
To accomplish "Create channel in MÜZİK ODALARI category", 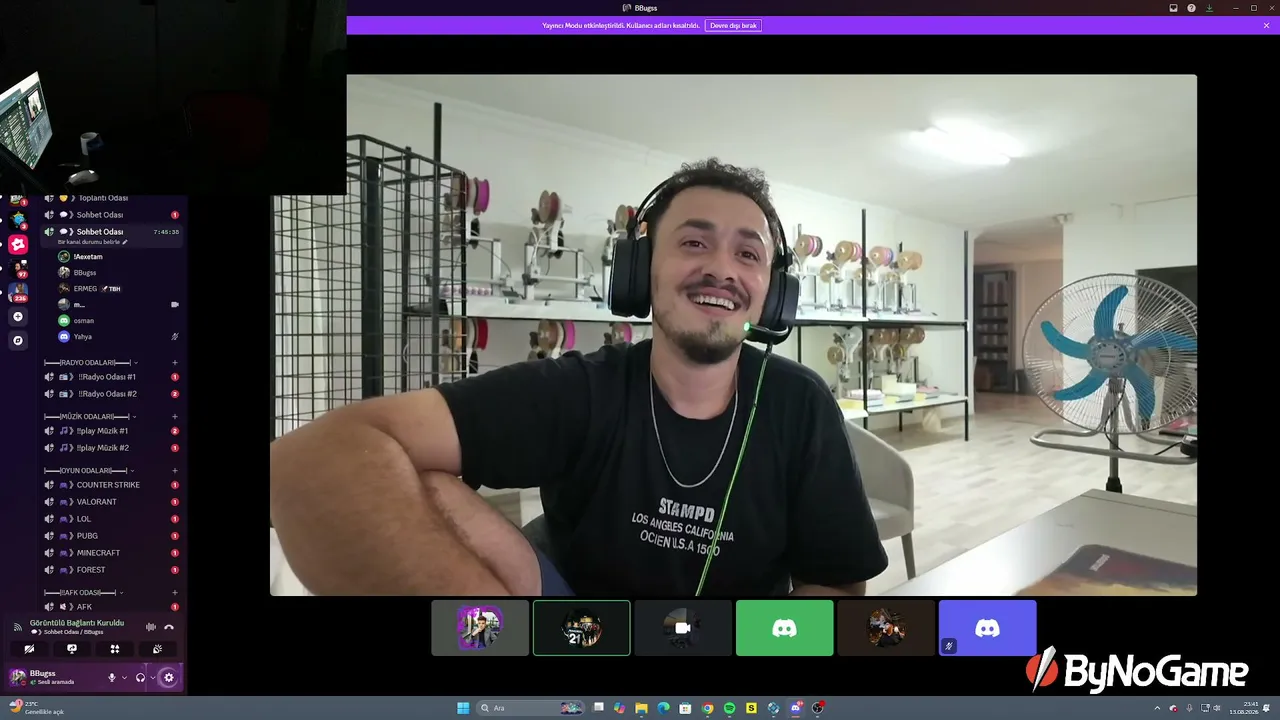I will tap(175, 416).
